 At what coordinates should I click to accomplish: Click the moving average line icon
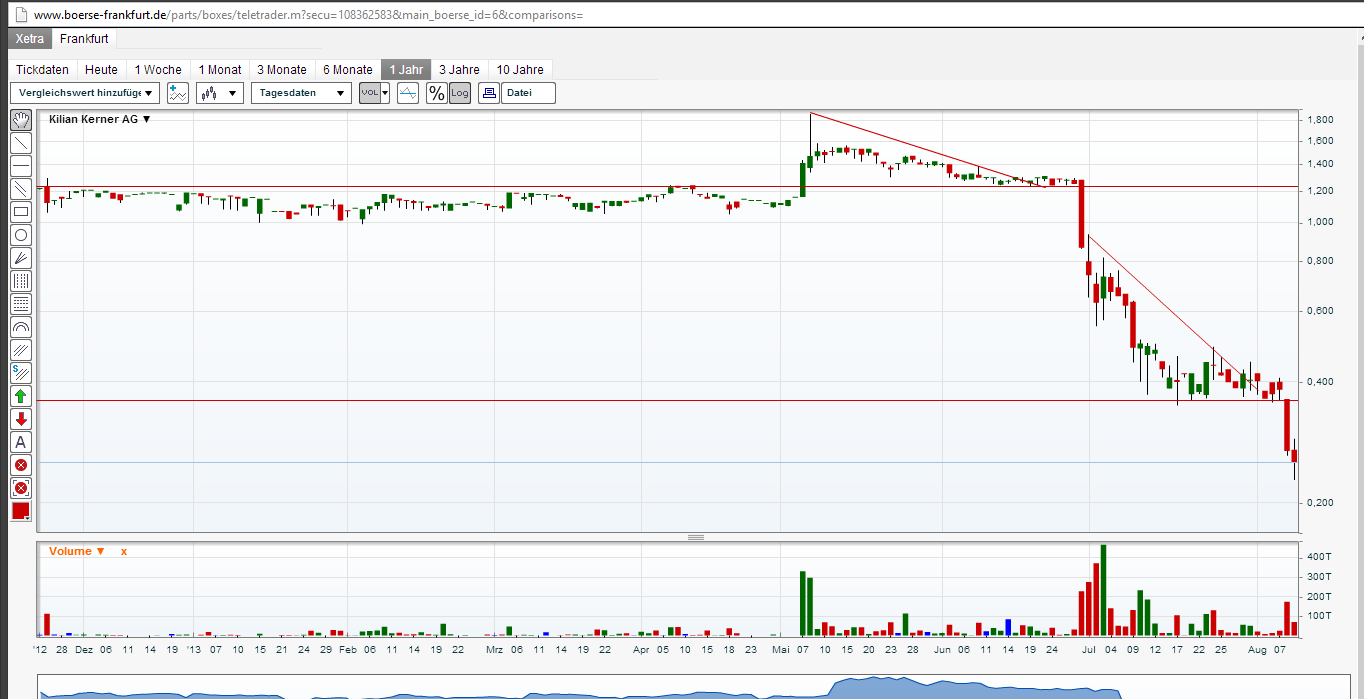[408, 93]
